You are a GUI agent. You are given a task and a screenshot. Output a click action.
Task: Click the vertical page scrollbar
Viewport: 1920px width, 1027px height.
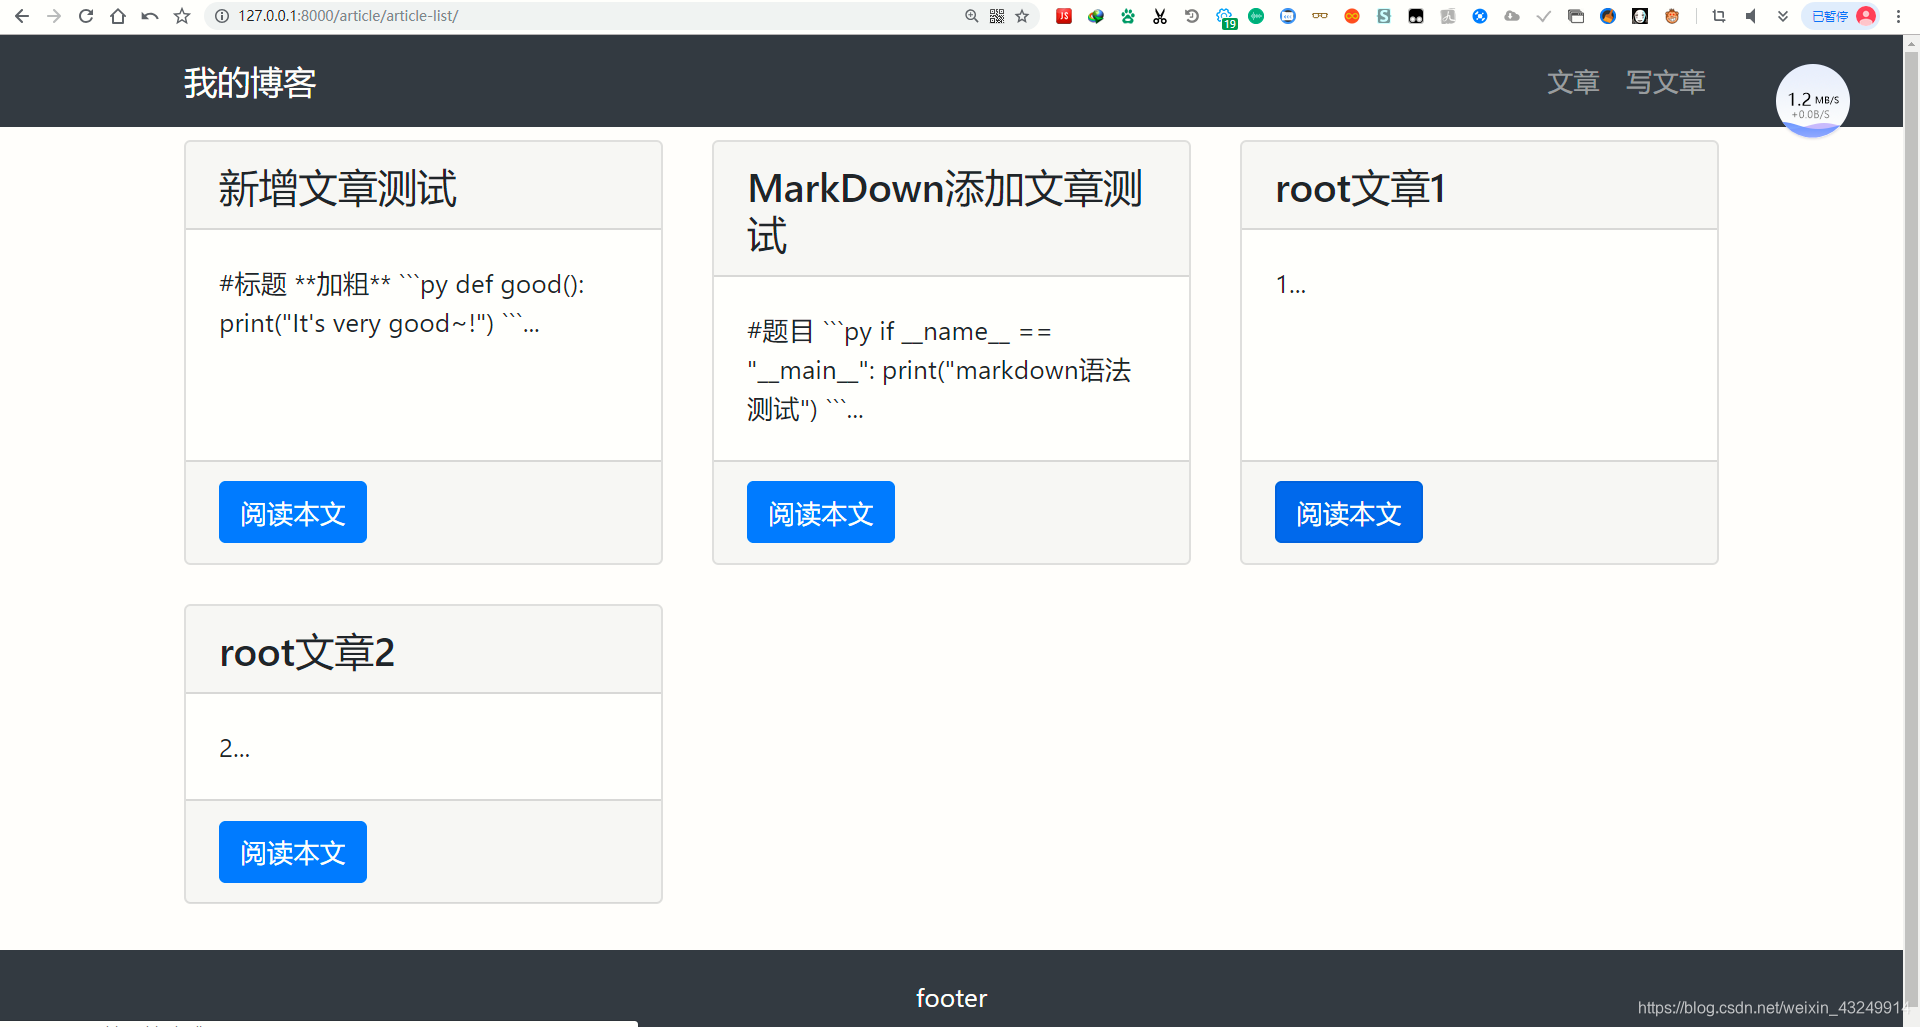tap(1911, 530)
